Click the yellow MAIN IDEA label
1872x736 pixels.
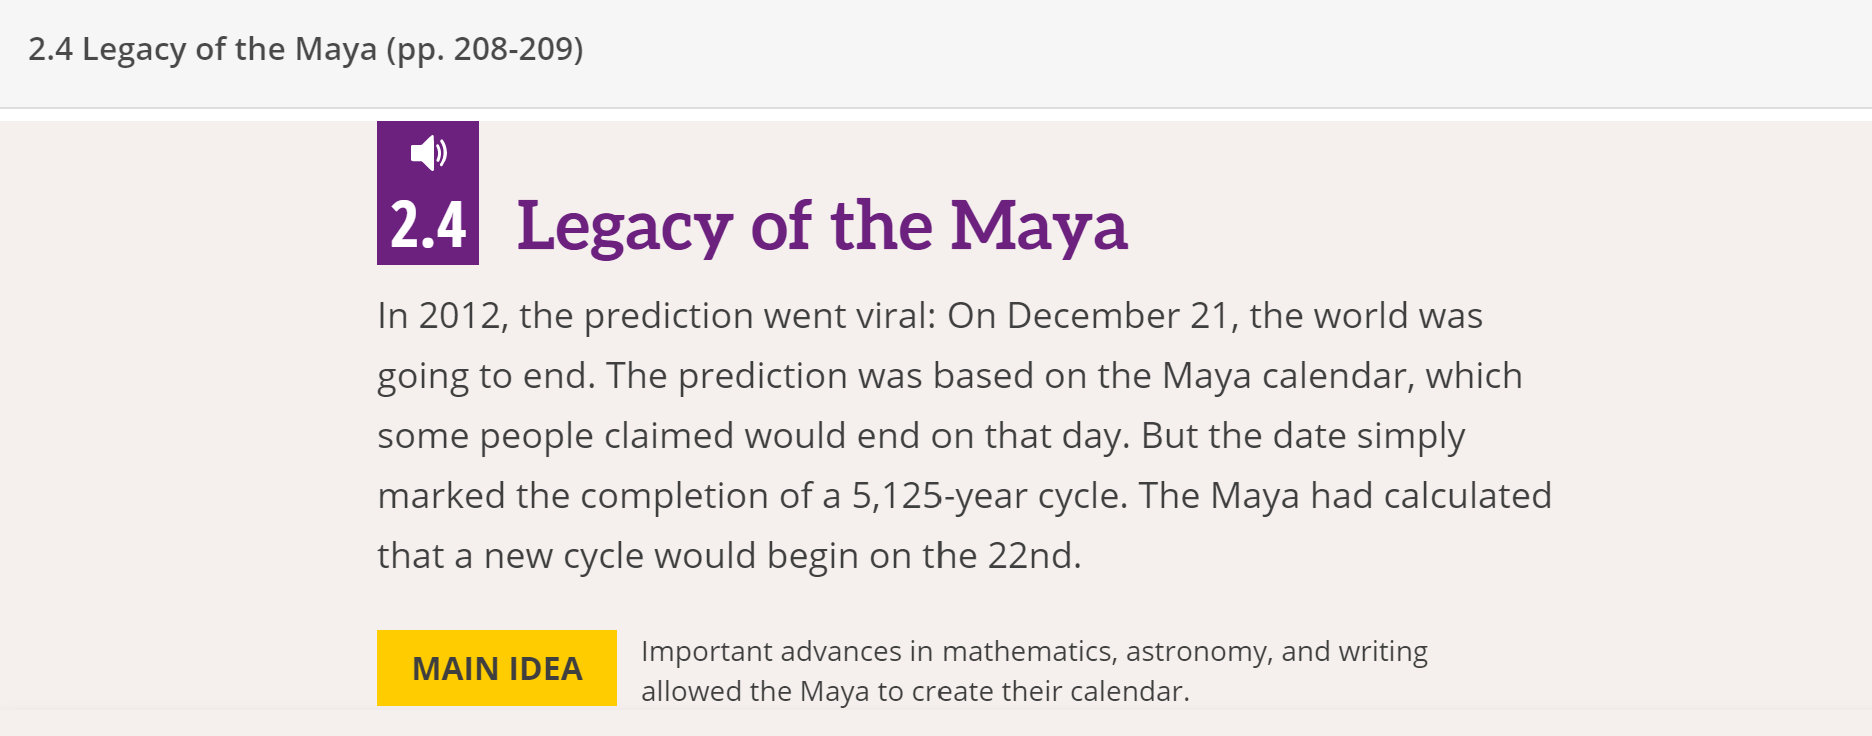click(497, 668)
